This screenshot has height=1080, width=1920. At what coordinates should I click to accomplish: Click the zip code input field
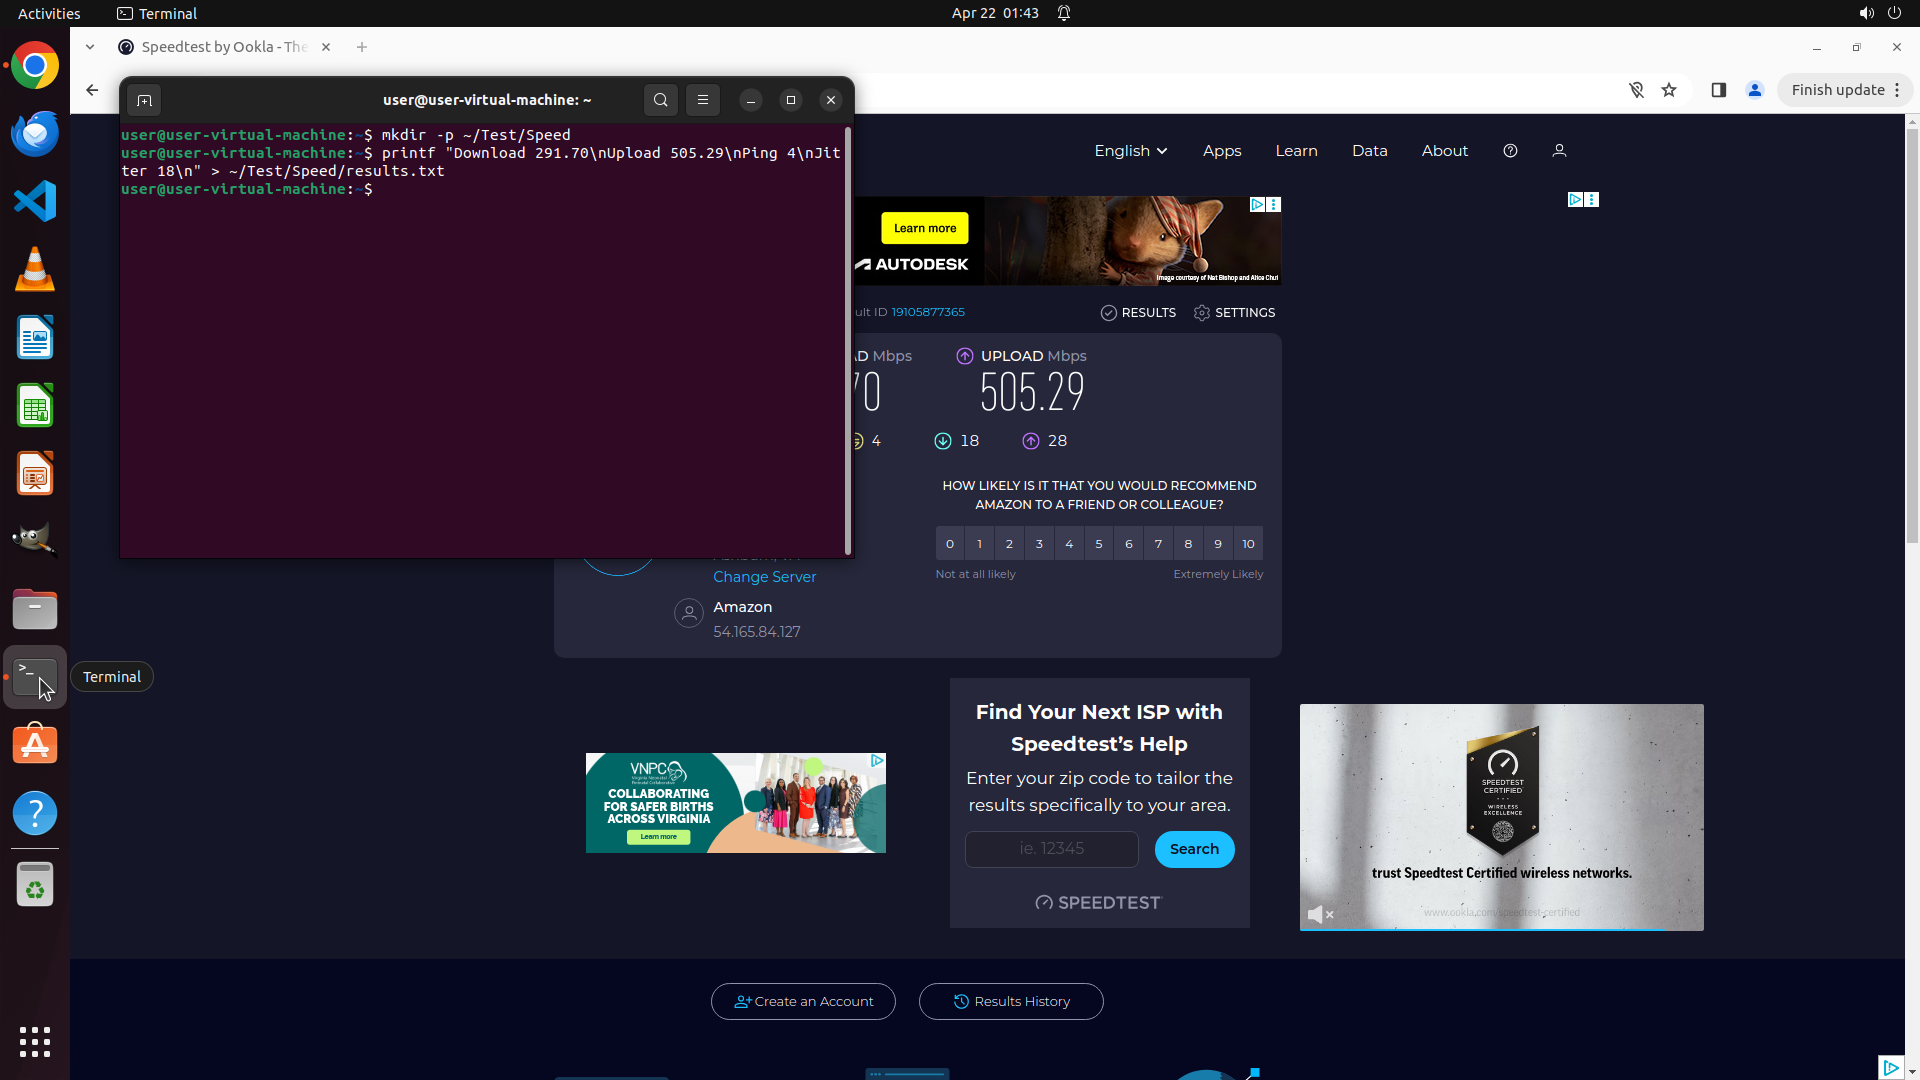[1051, 849]
